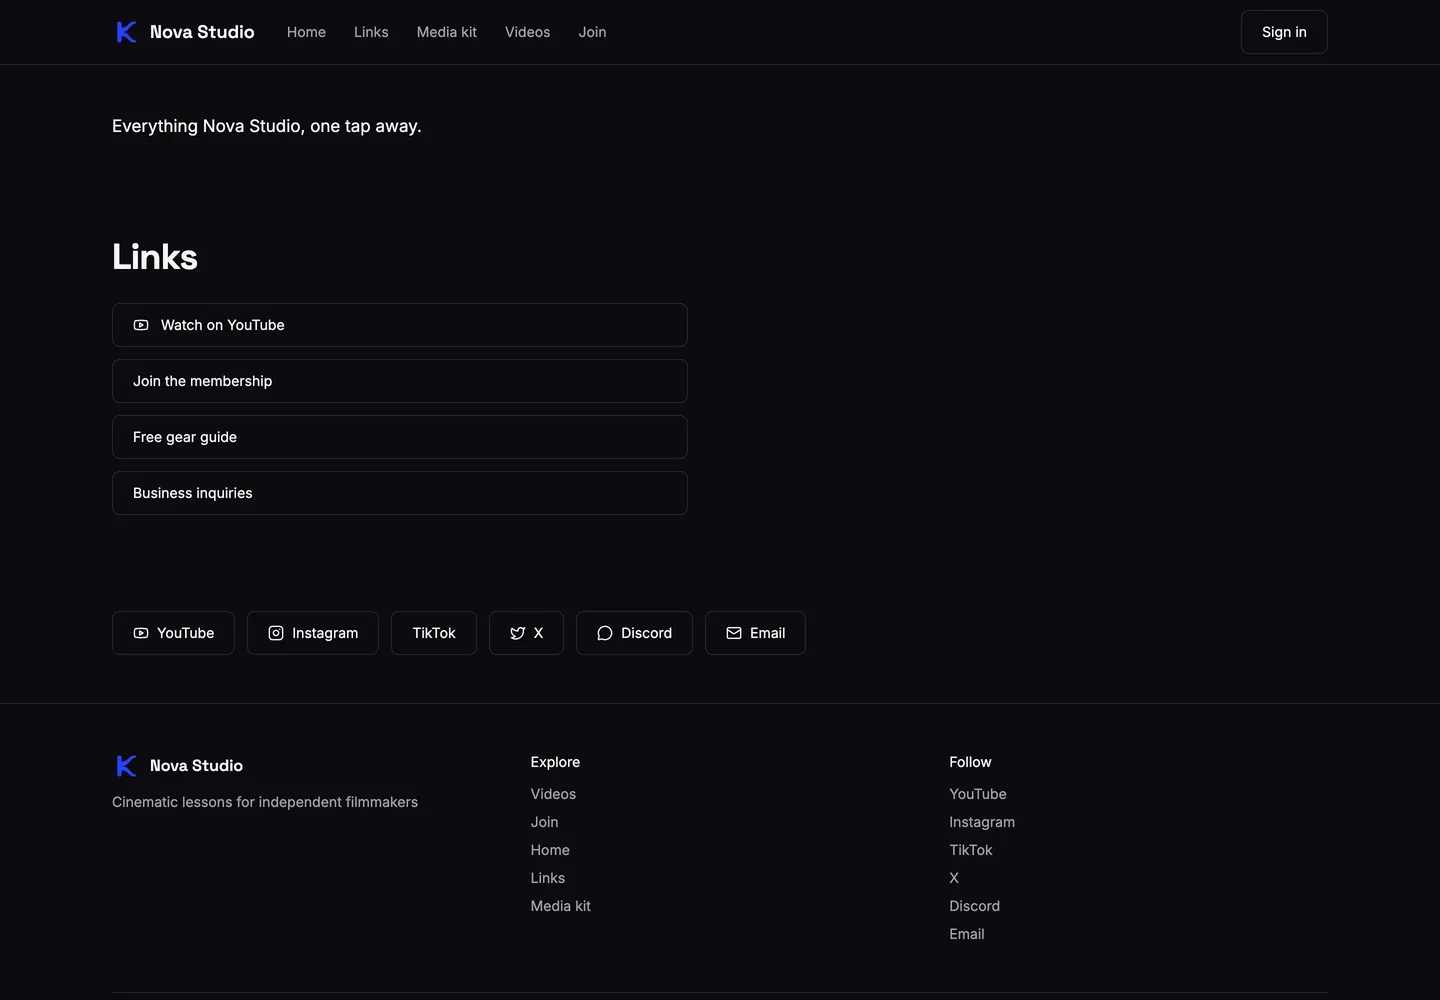Click the TikTok social button
Screen dimensions: 1440x1000
click(434, 633)
